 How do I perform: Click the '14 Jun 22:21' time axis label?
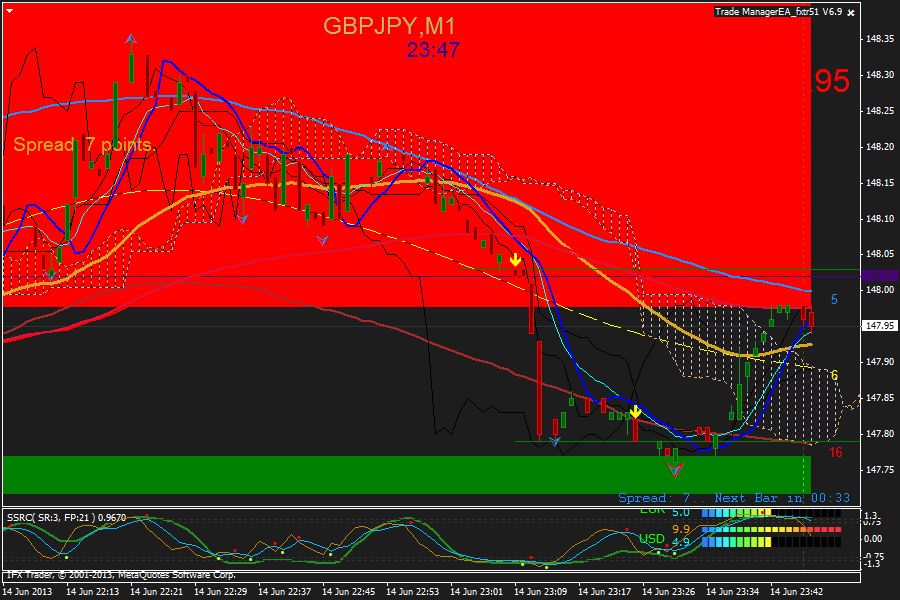[x=157, y=591]
